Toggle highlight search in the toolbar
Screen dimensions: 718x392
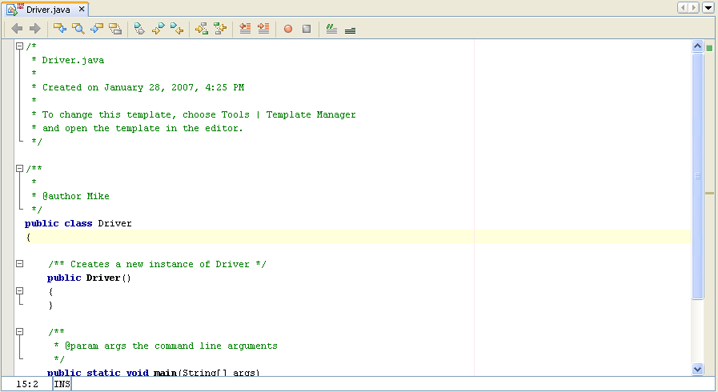coord(115,29)
